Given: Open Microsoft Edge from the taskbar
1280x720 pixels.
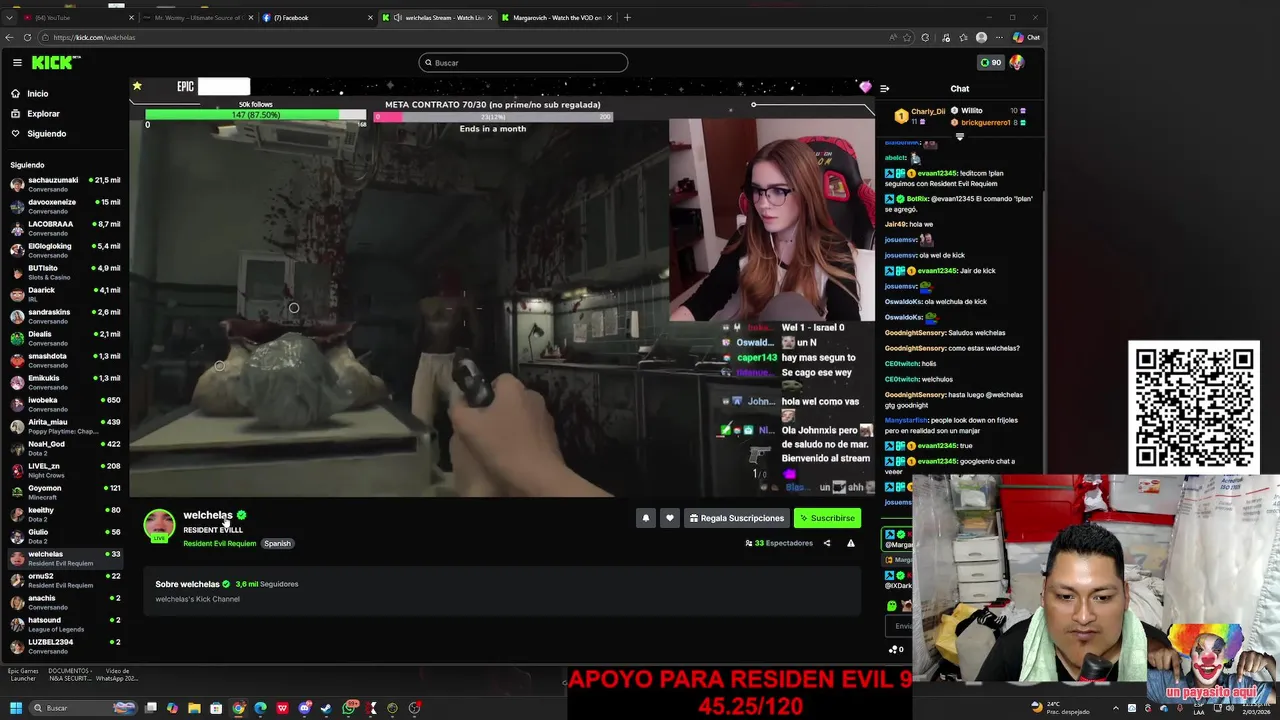Looking at the screenshot, I should pyautogui.click(x=260, y=708).
